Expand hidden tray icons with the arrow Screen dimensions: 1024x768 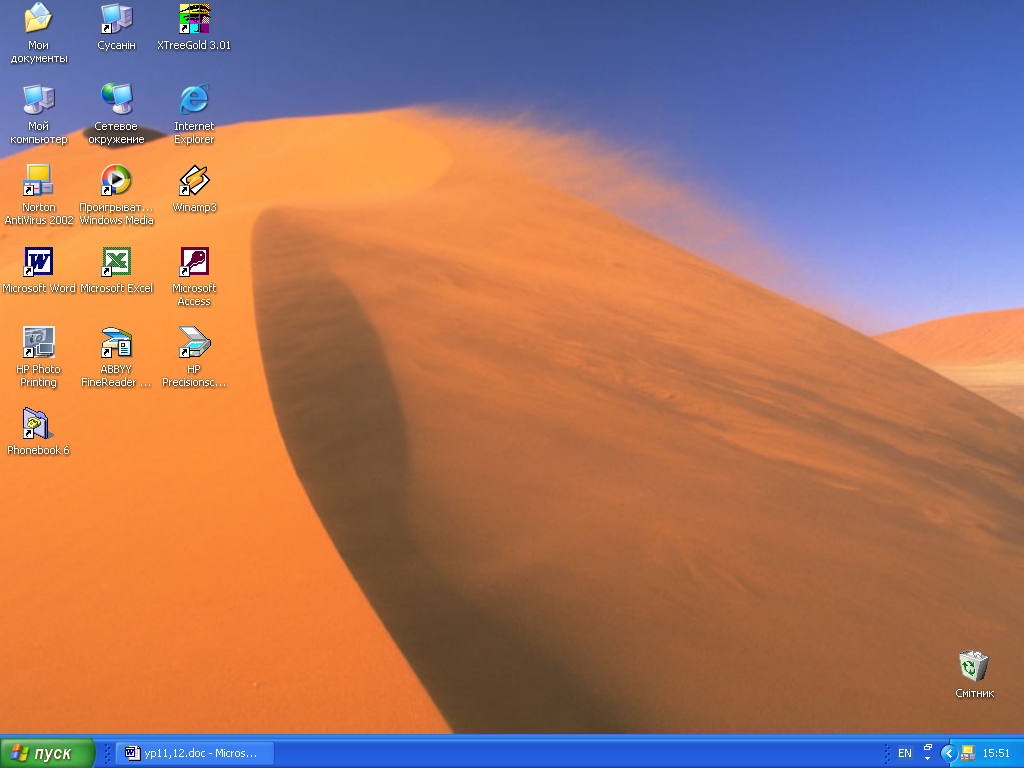coord(949,753)
